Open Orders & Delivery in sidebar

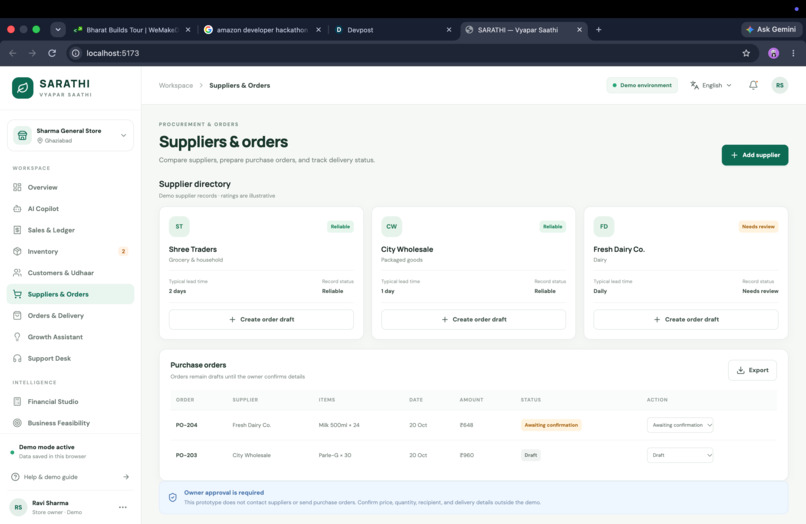click(x=70, y=316)
